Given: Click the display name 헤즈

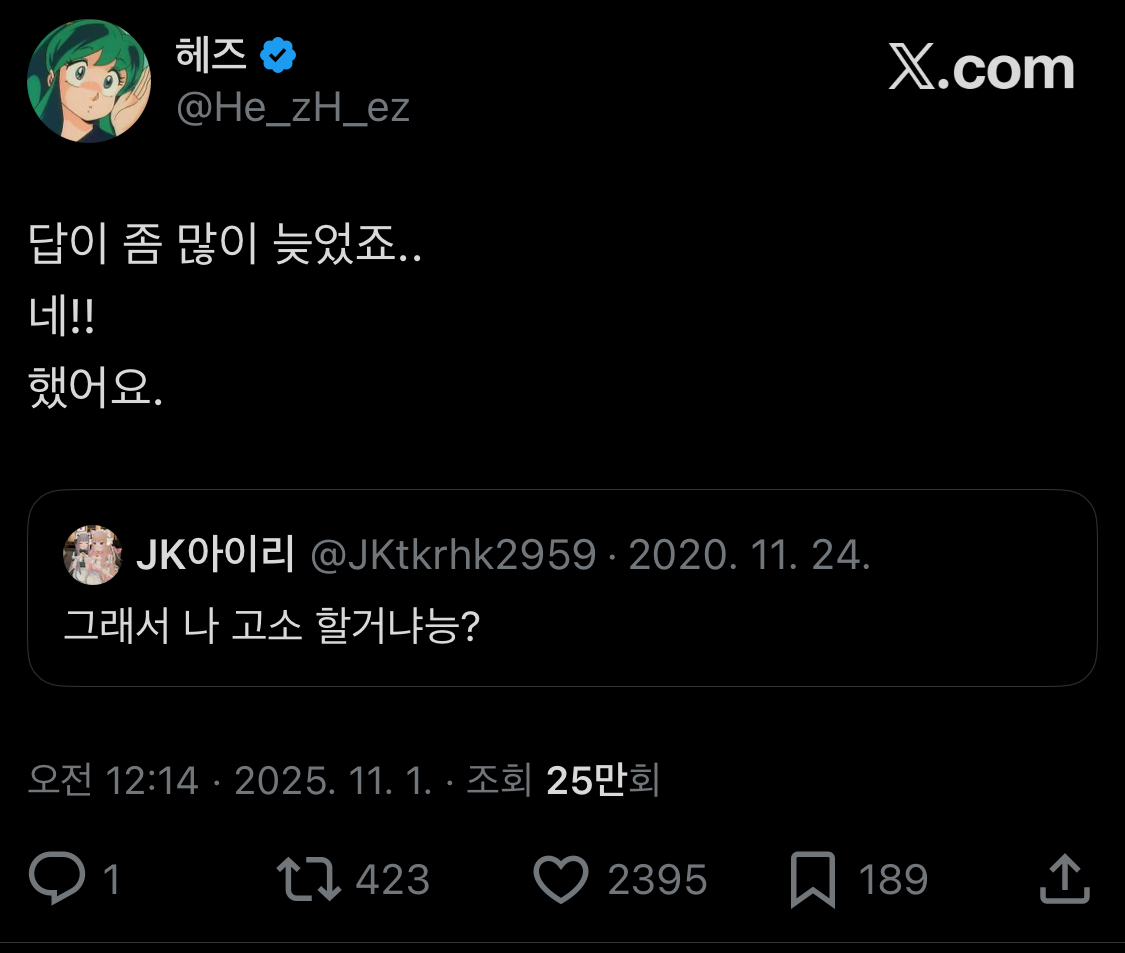Looking at the screenshot, I should click(211, 56).
